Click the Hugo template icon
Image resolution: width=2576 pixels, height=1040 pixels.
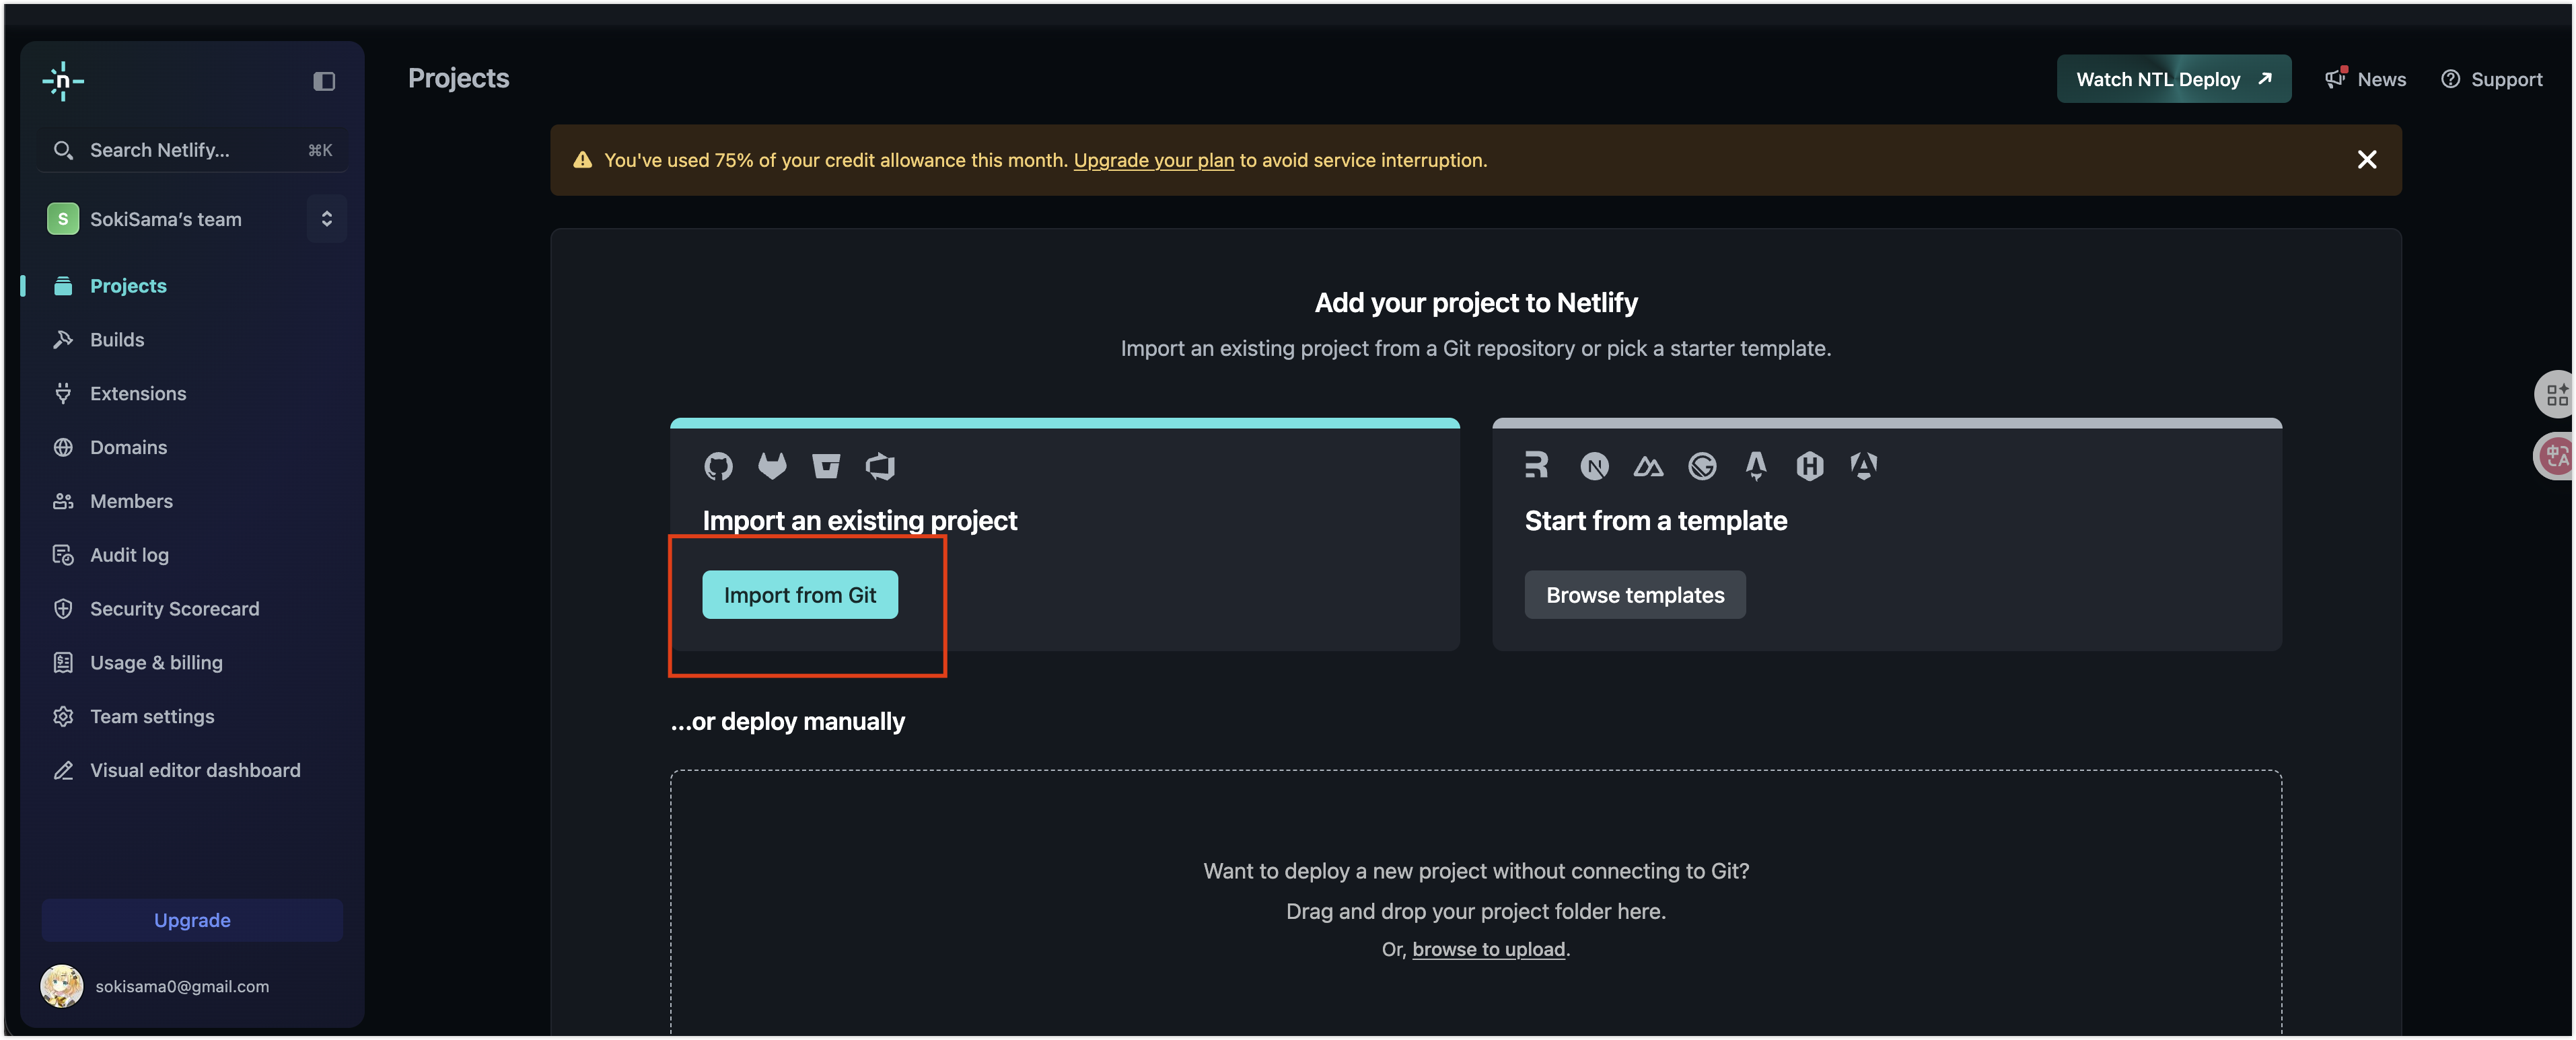(x=1810, y=466)
